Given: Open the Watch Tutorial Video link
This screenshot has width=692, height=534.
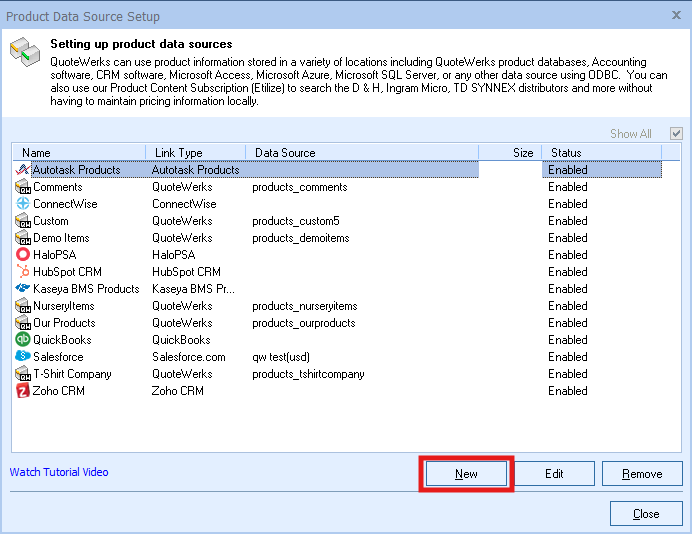Looking at the screenshot, I should tap(59, 472).
